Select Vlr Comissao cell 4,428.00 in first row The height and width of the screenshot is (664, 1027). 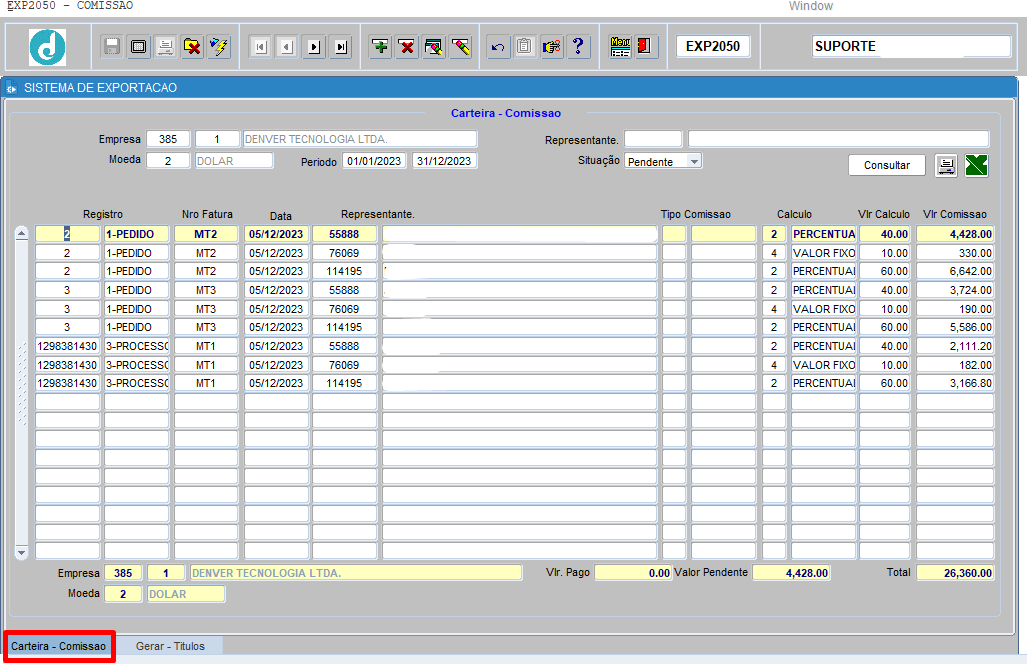click(x=955, y=234)
